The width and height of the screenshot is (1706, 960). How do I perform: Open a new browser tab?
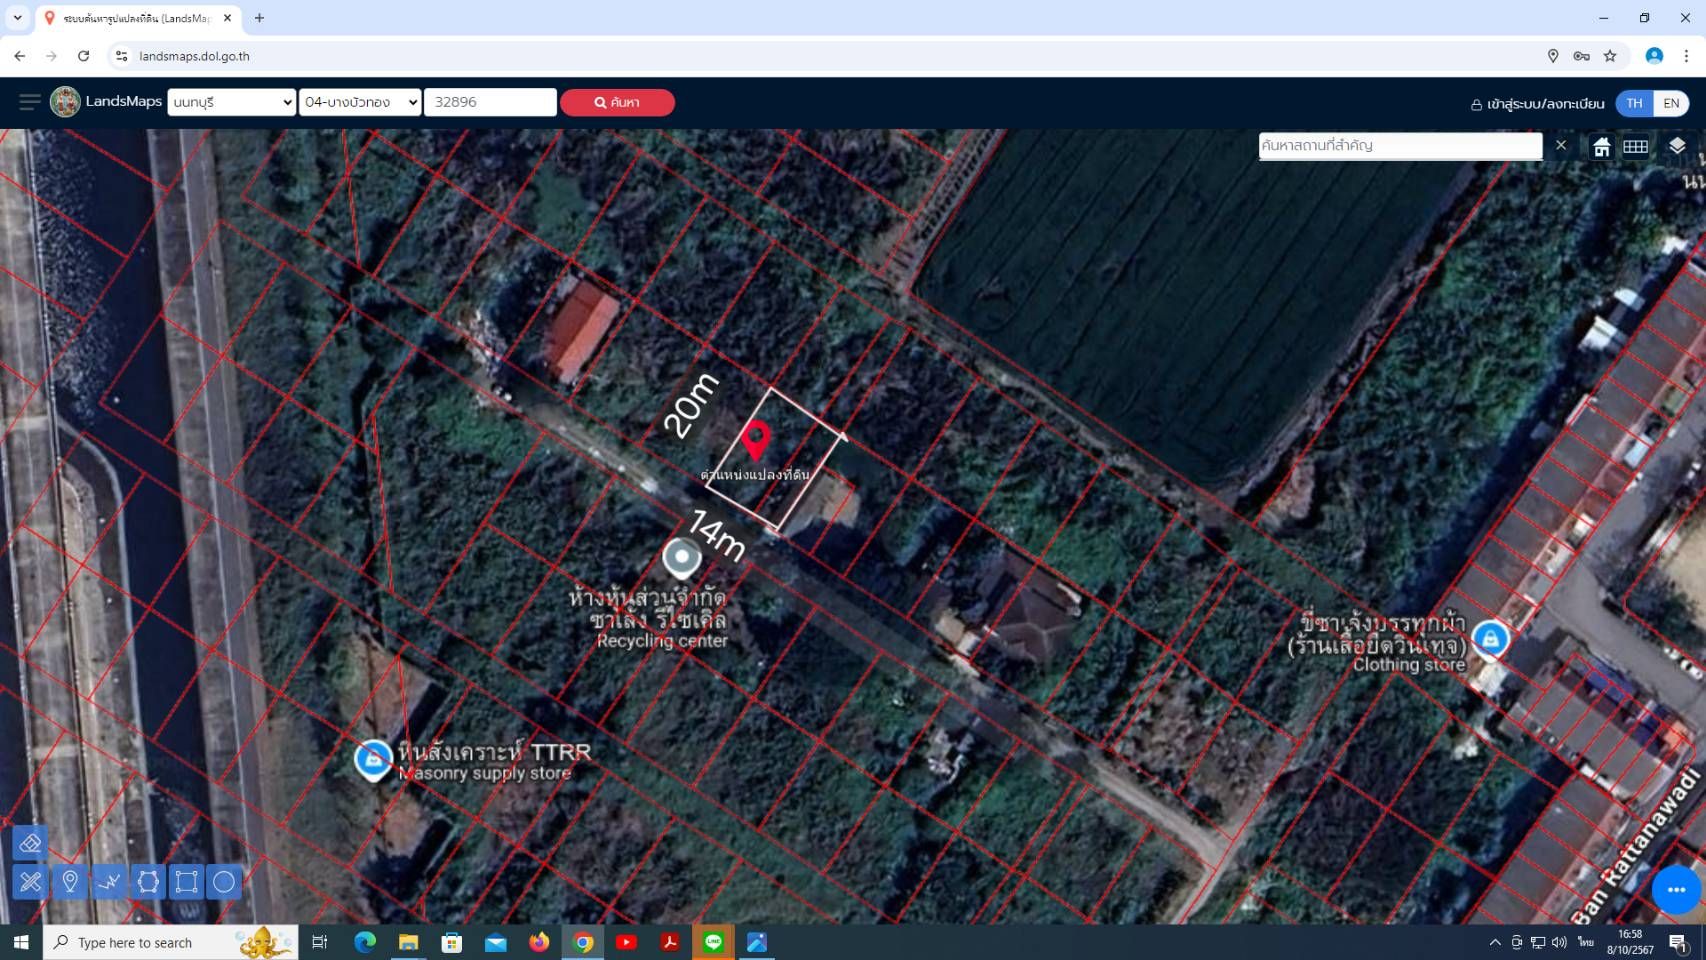pyautogui.click(x=259, y=18)
